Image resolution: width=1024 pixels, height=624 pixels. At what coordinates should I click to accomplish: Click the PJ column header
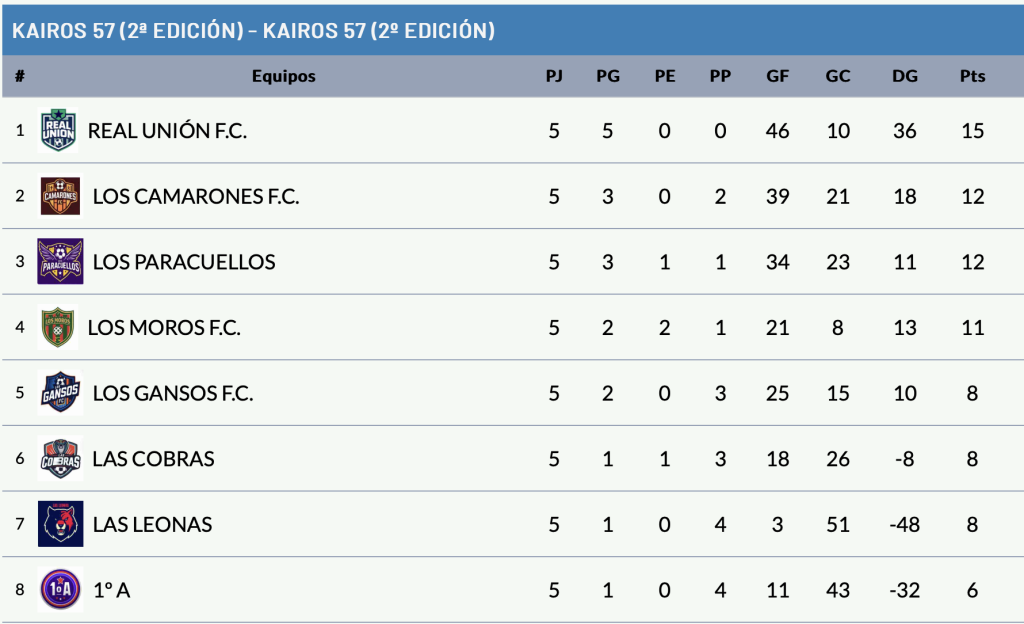coord(554,76)
